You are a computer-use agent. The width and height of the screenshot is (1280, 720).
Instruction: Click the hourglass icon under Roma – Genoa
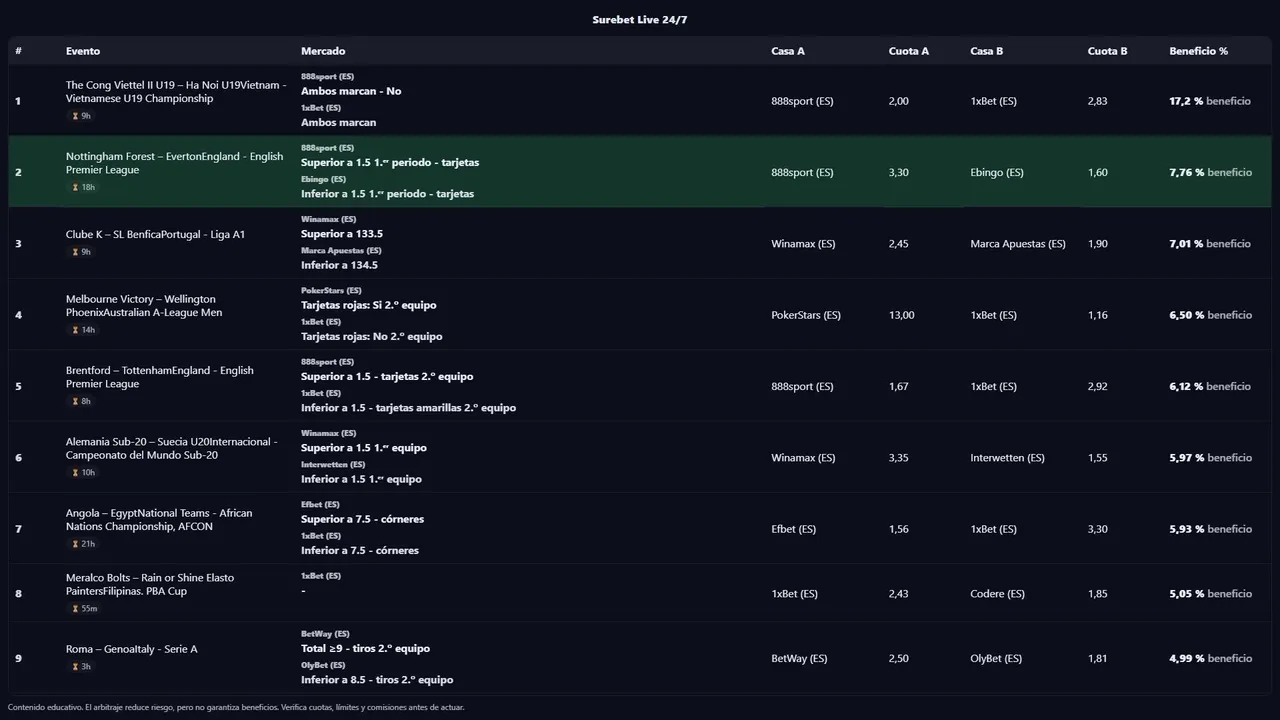(x=75, y=667)
